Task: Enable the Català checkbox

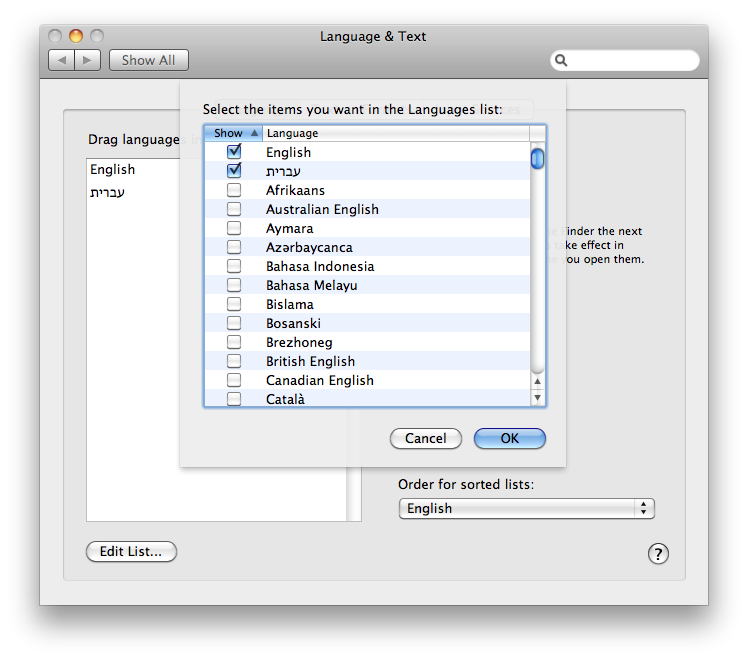Action: [x=234, y=399]
